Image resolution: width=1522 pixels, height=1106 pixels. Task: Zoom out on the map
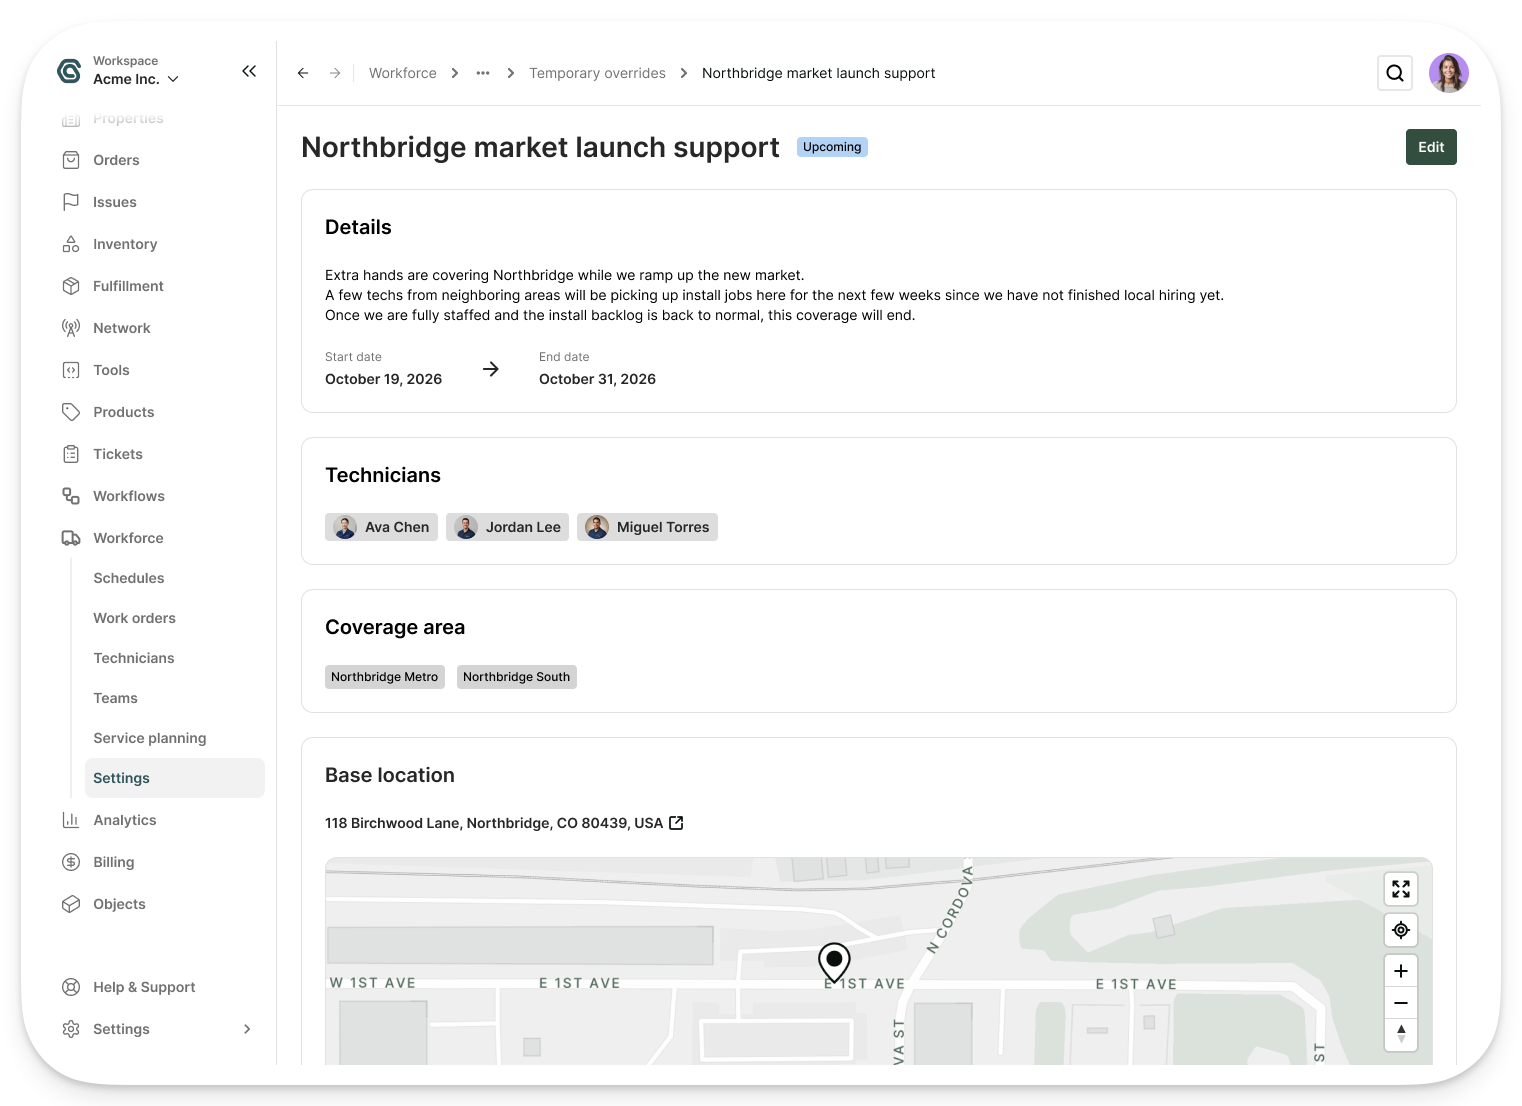1401,1003
